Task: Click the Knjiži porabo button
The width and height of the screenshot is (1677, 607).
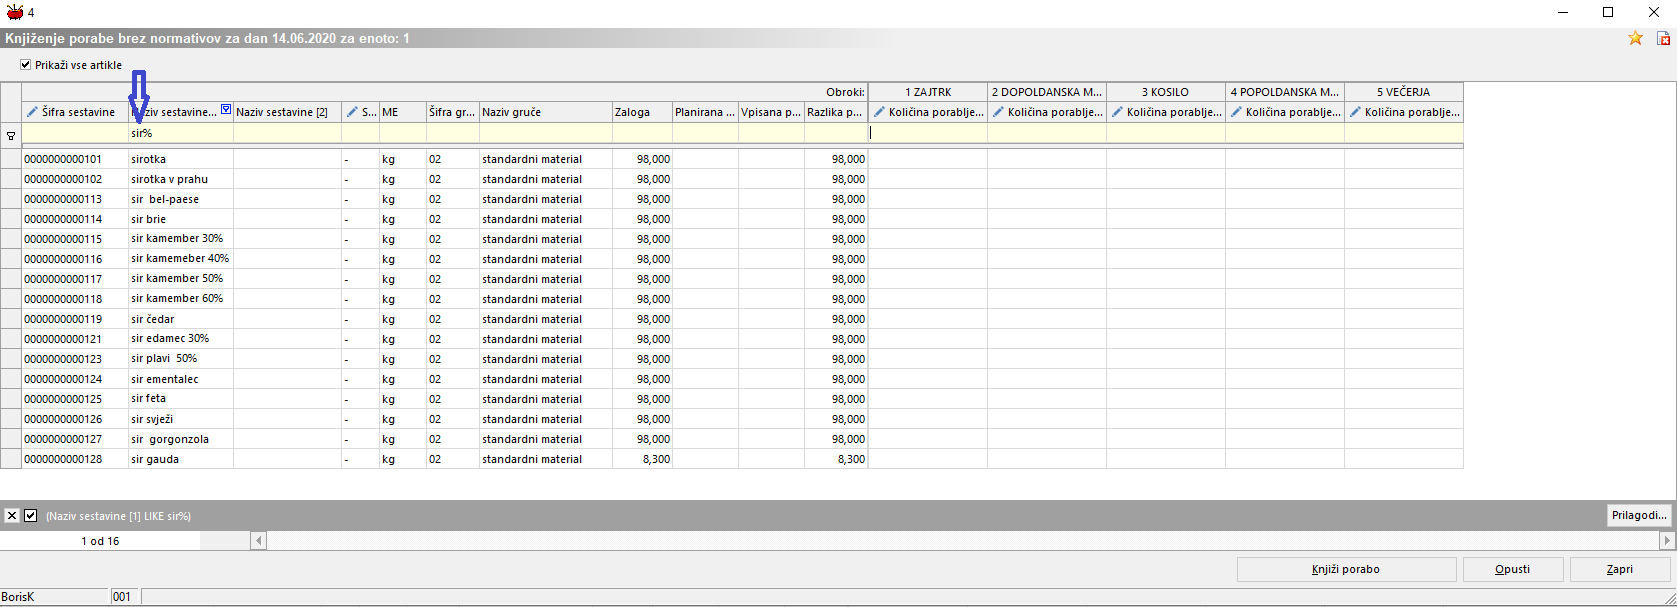Action: point(1346,569)
